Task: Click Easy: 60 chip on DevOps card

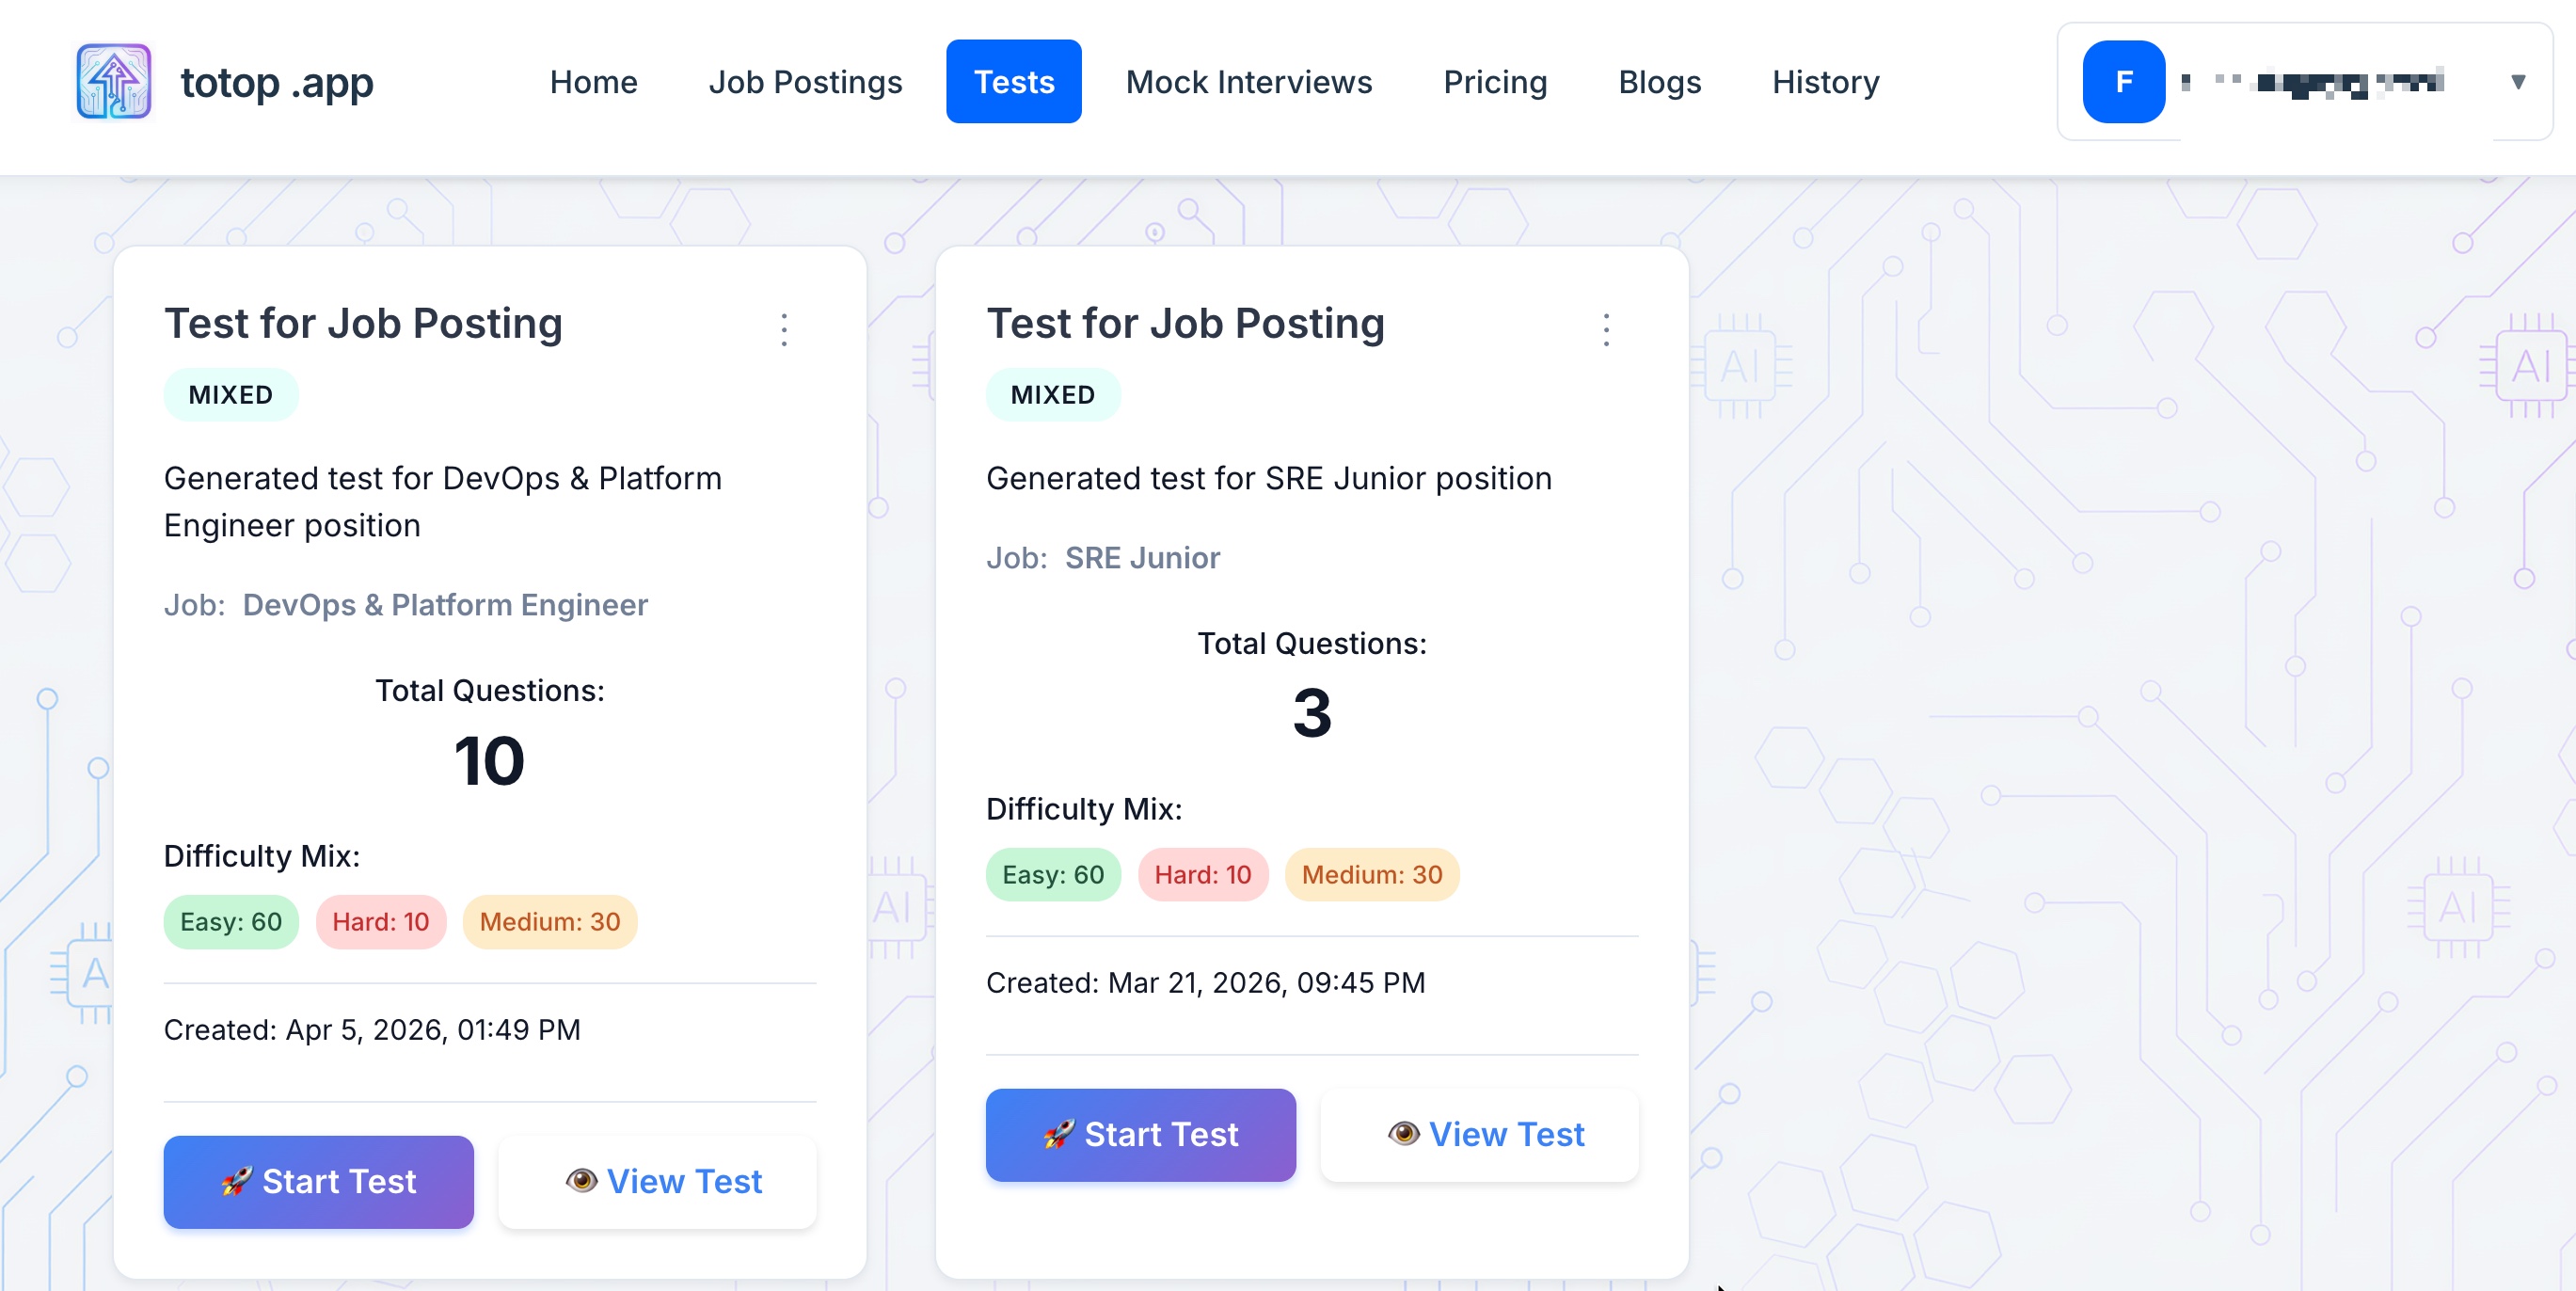Action: coord(231,921)
